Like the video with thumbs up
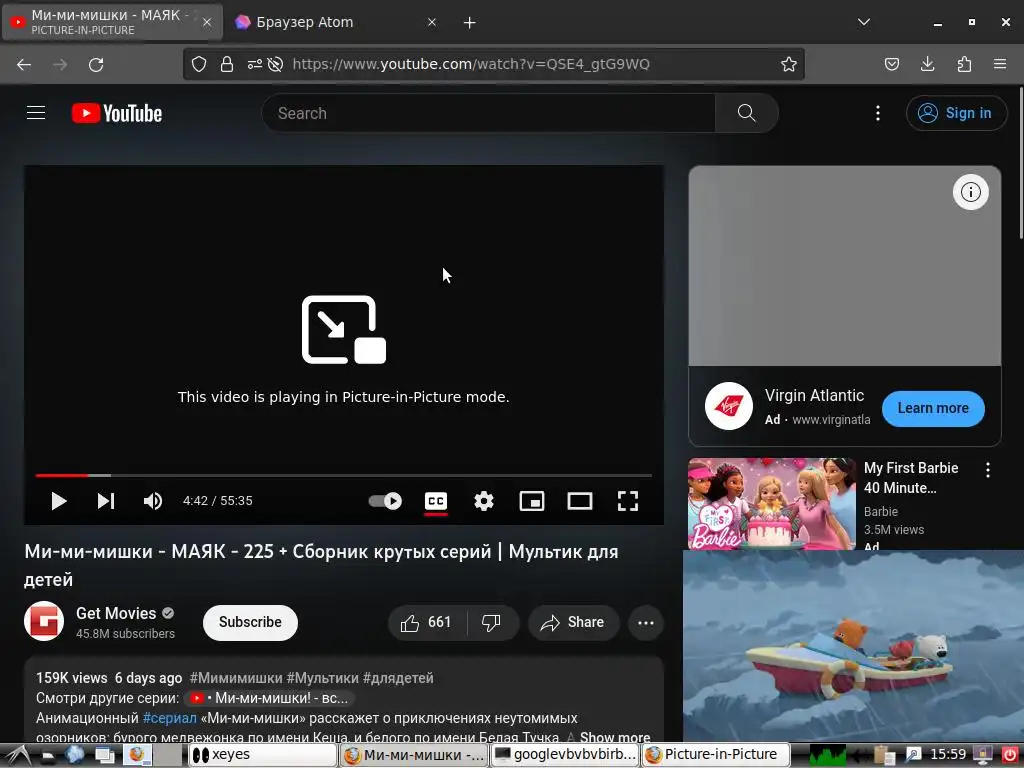The width and height of the screenshot is (1024, 768). [x=426, y=622]
